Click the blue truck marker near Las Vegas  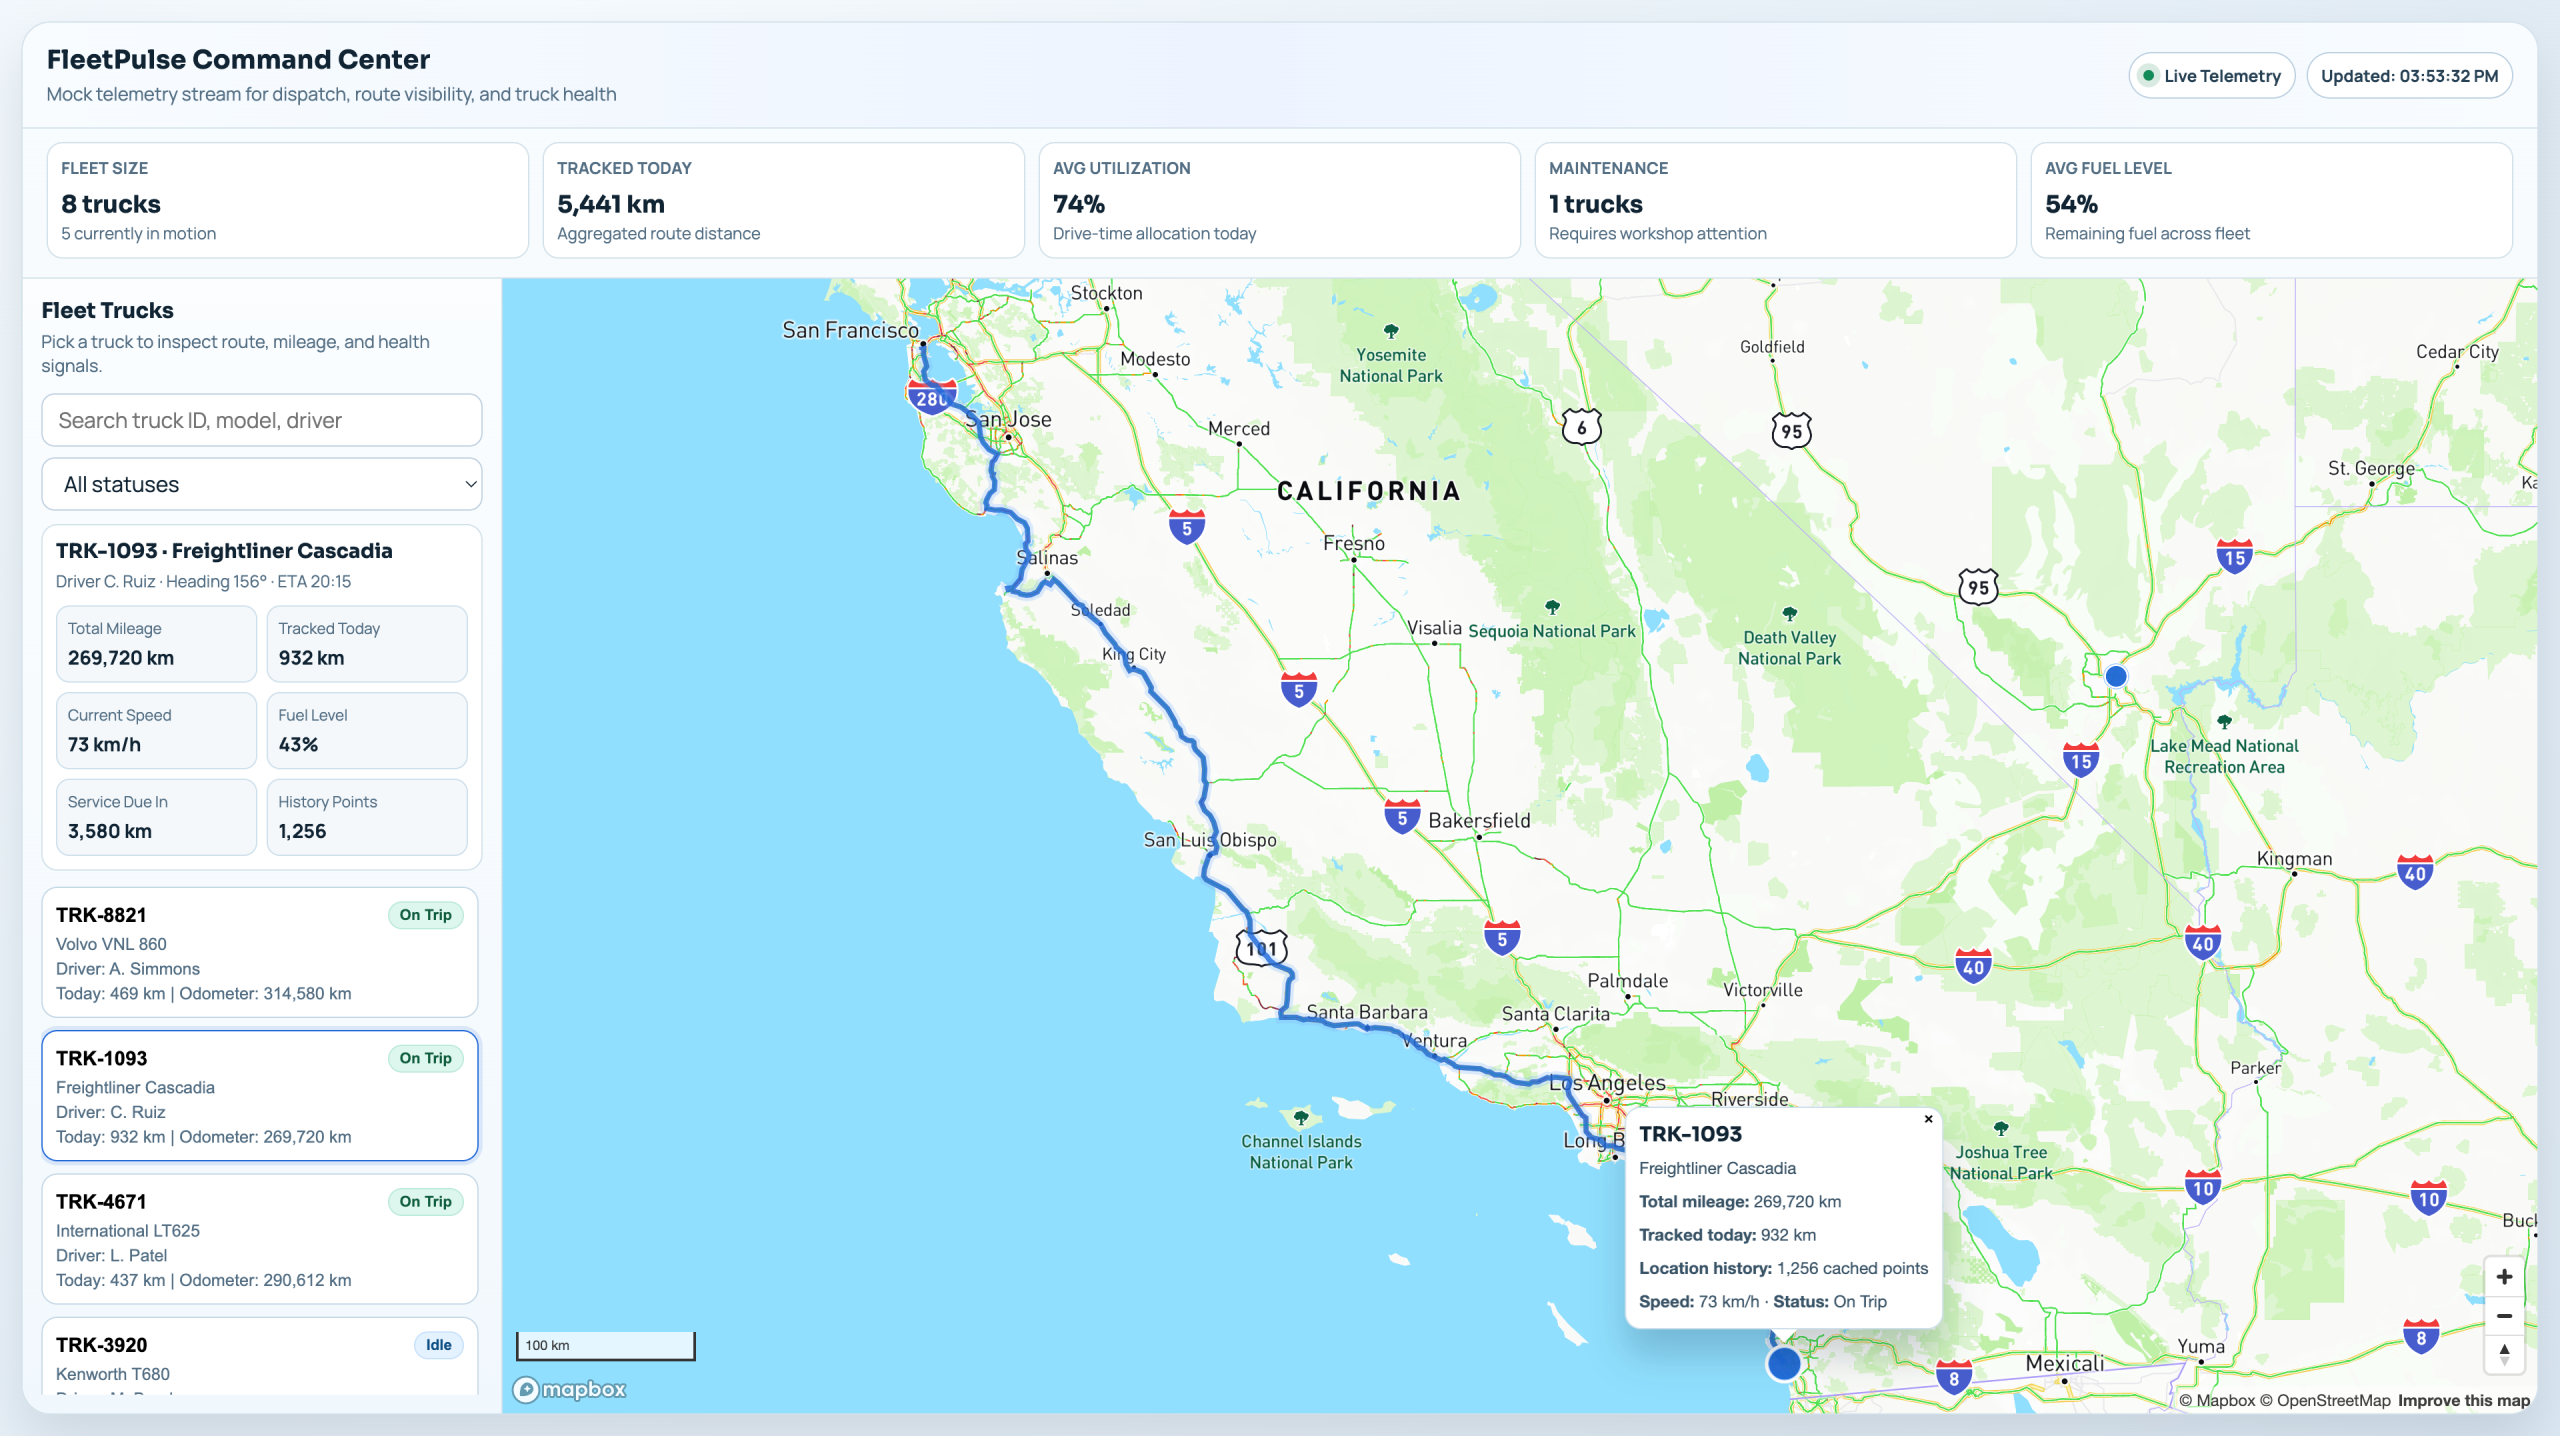tap(2115, 676)
